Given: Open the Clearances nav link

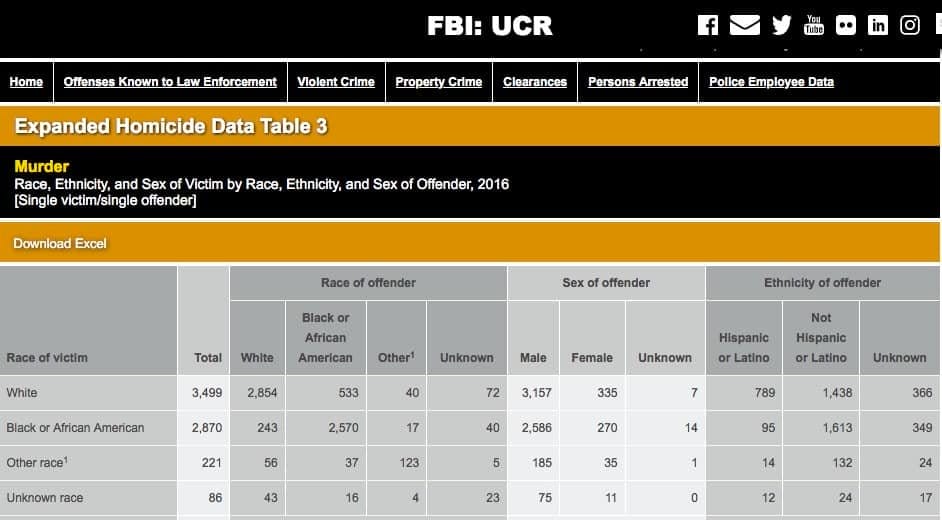Looking at the screenshot, I should [x=535, y=82].
